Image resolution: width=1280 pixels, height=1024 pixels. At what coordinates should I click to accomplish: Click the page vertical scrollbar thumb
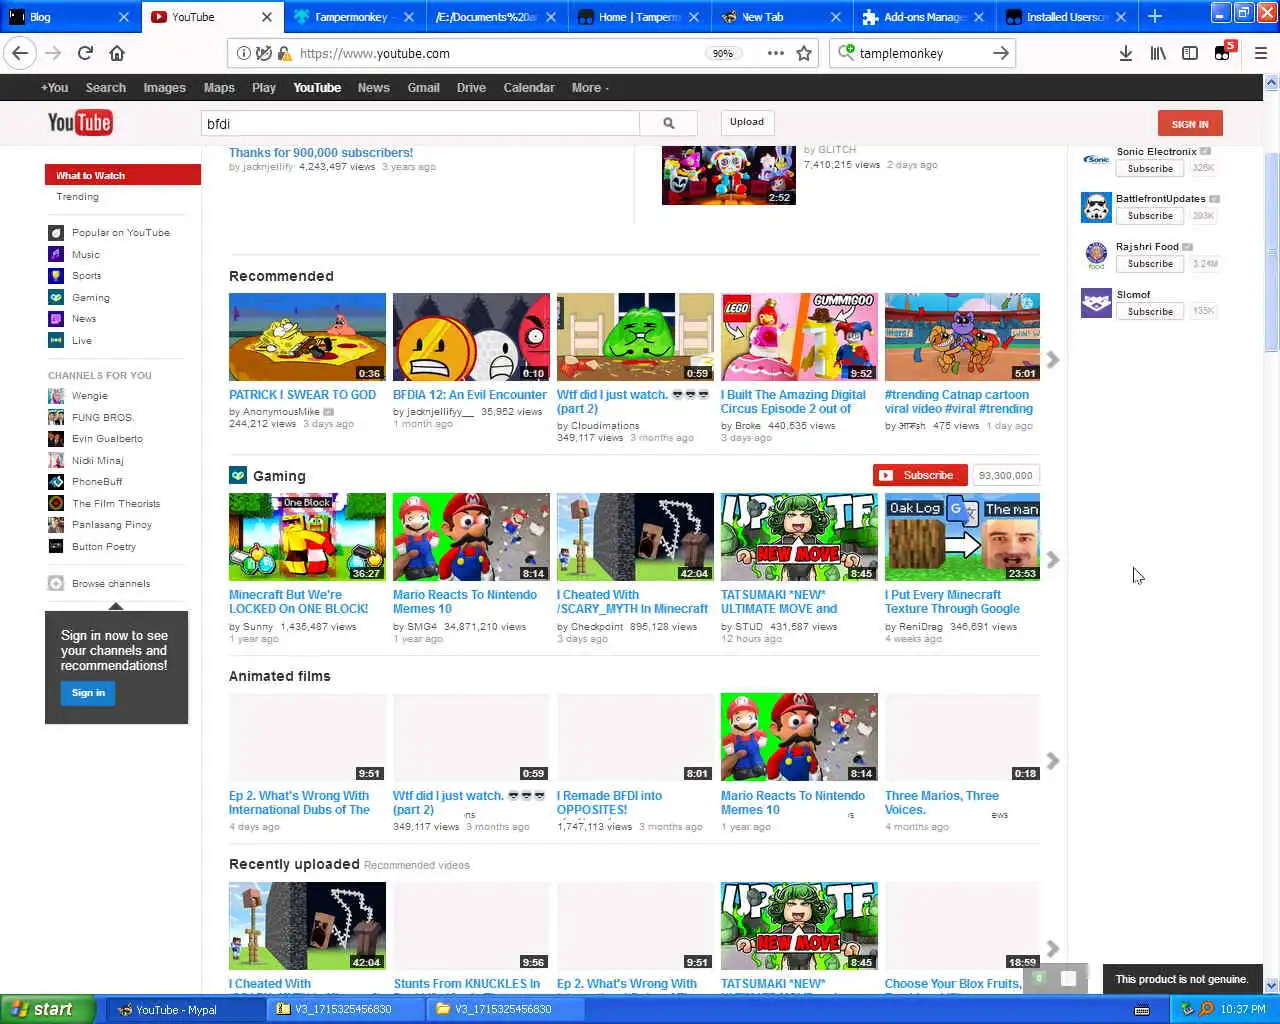(1271, 252)
